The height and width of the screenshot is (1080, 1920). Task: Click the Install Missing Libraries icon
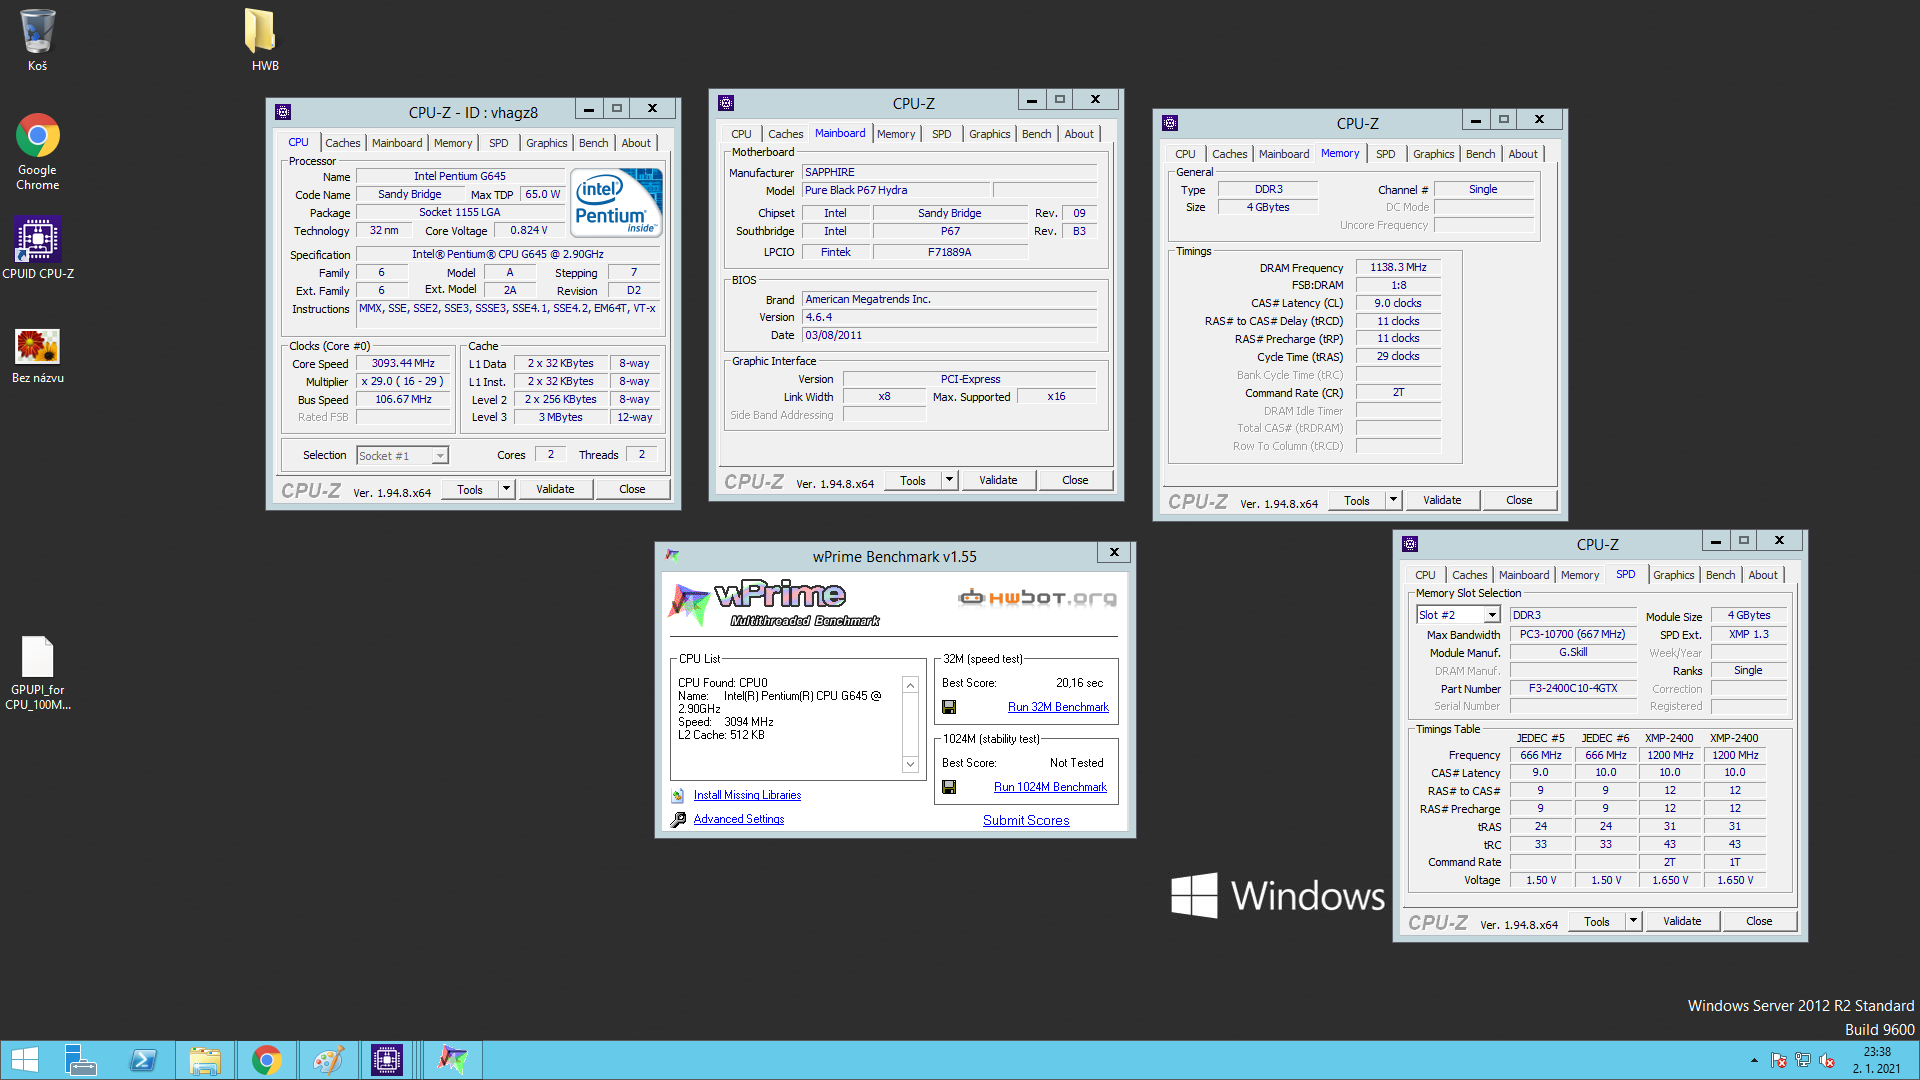tap(678, 796)
